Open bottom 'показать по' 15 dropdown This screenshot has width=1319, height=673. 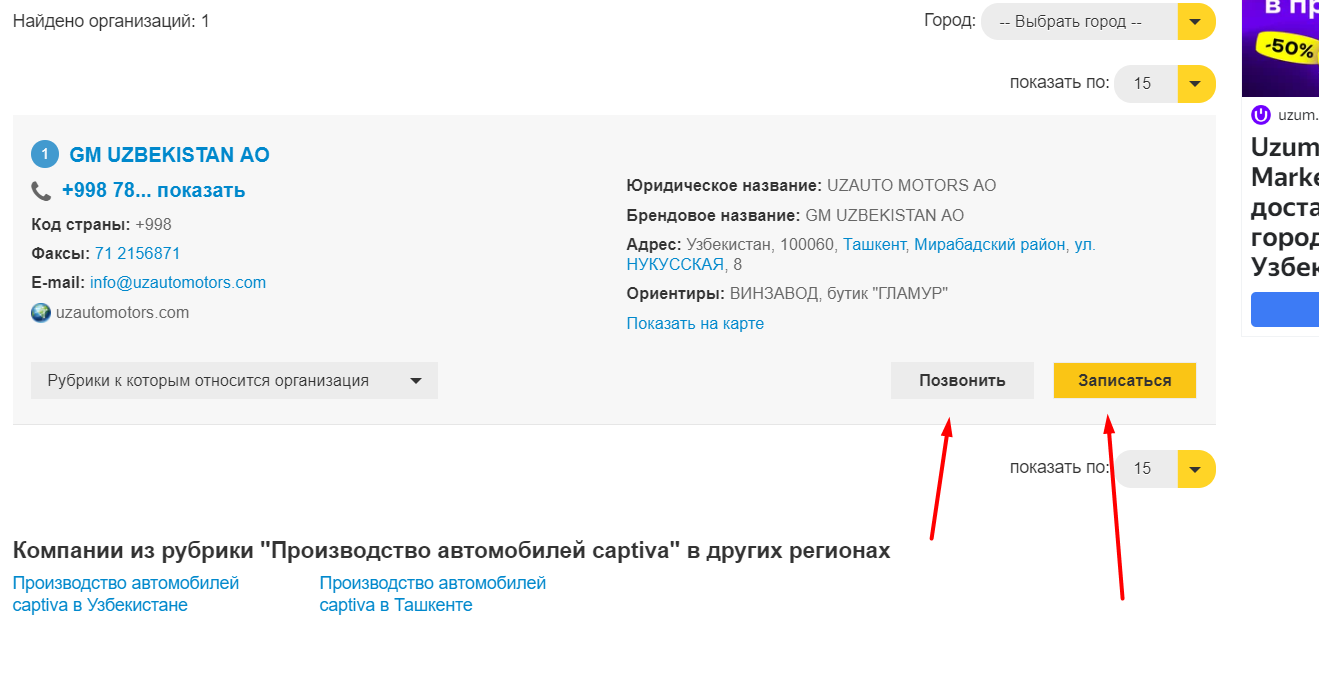[1165, 469]
